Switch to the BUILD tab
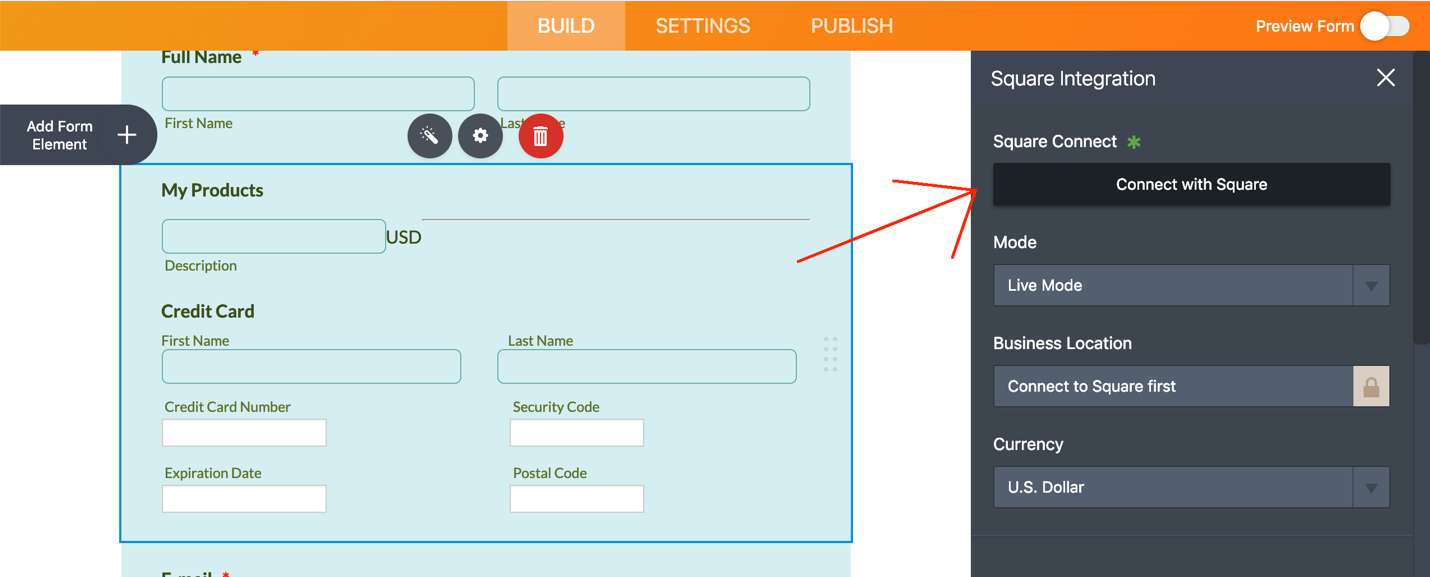This screenshot has width=1430, height=577. [566, 26]
